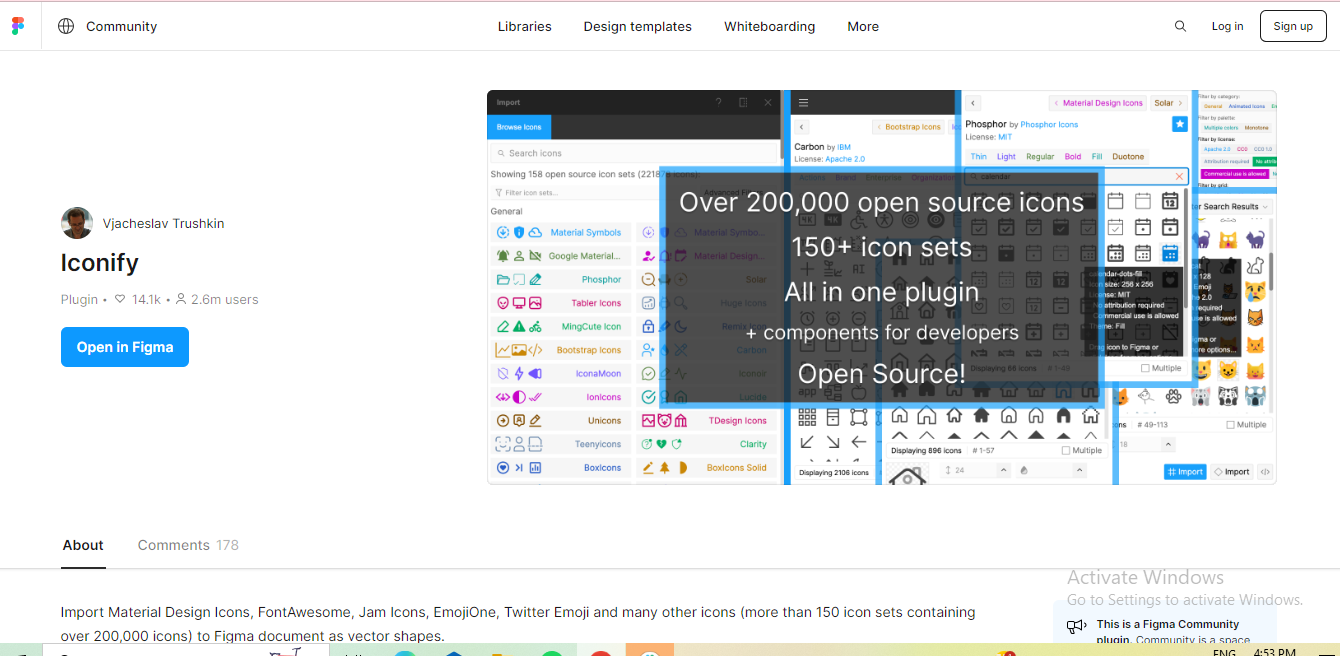Screen dimensions: 1340x656
Task: Select the MingCute Icon set row
Action: click(x=559, y=326)
